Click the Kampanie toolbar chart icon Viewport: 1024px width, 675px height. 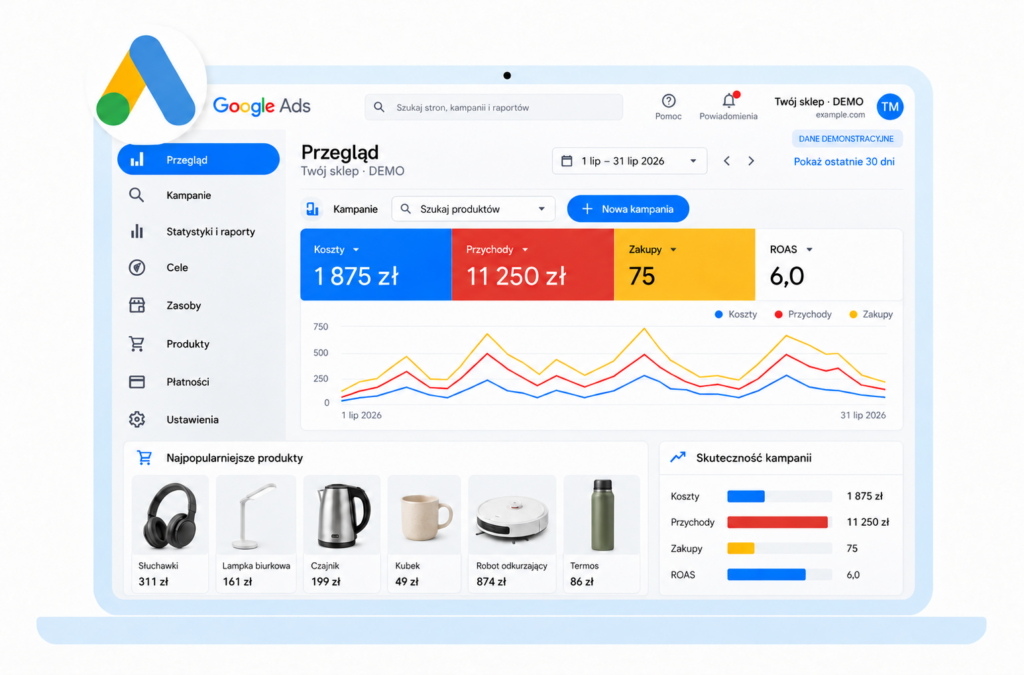pos(312,209)
